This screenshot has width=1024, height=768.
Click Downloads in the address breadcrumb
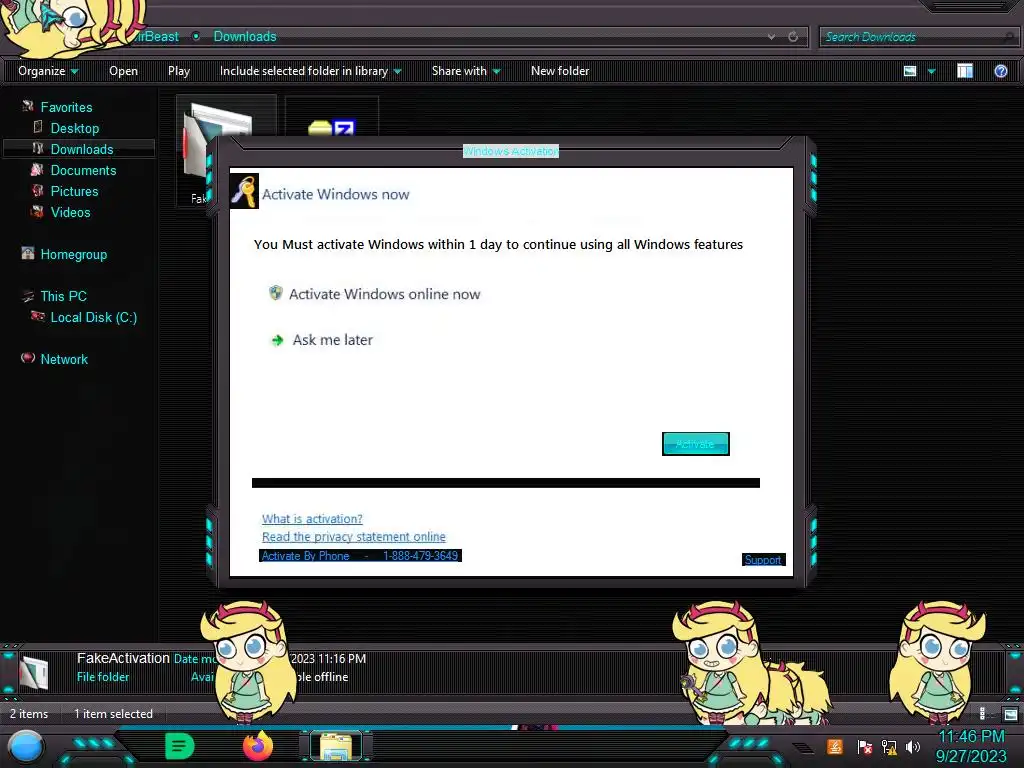point(245,37)
